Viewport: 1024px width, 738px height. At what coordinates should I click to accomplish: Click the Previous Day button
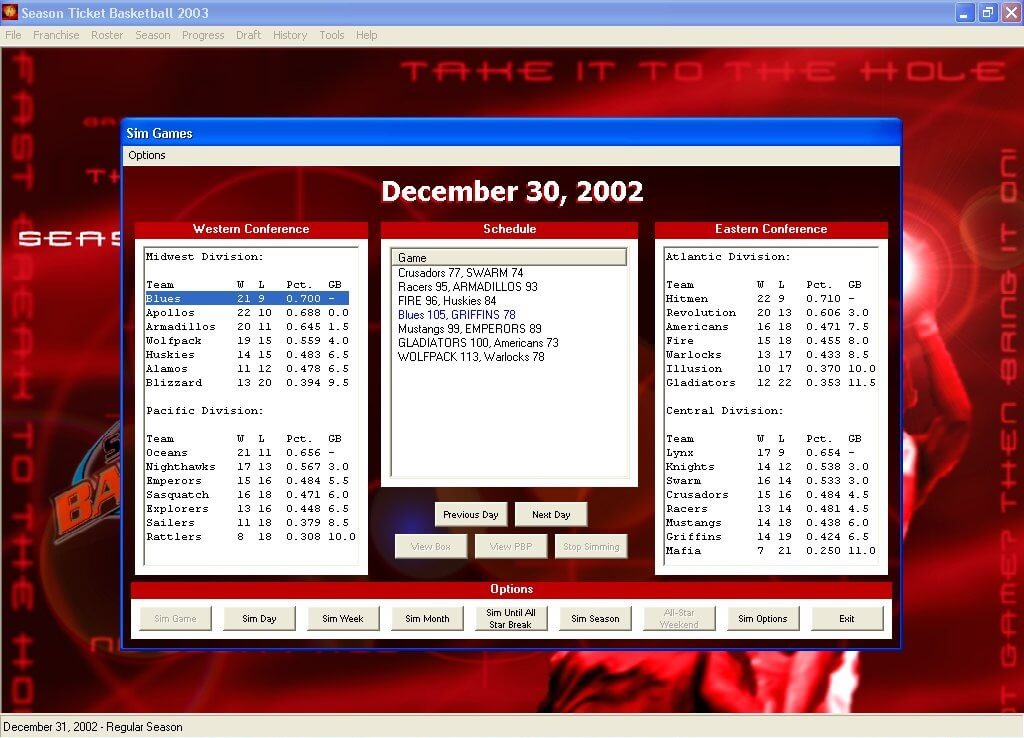[x=470, y=515]
